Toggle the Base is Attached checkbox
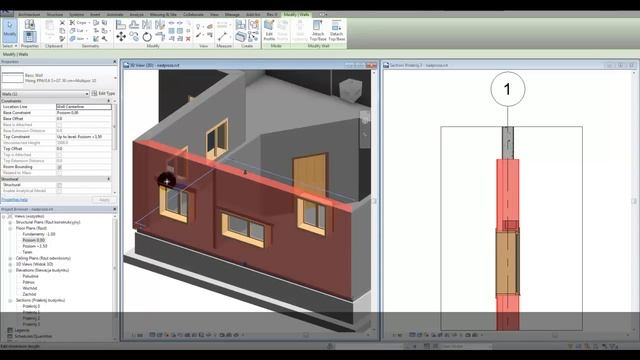The image size is (640, 360). click(x=60, y=124)
